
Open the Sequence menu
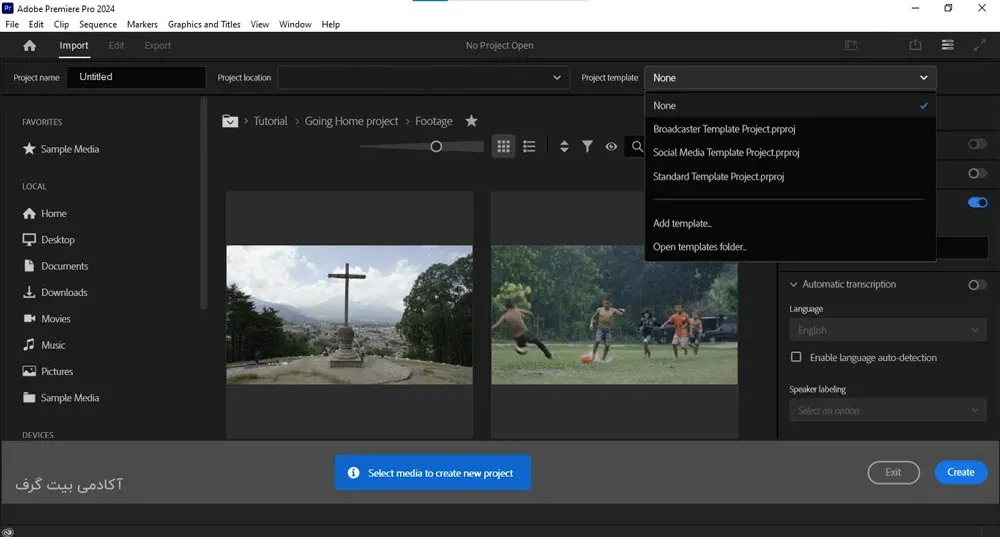[98, 24]
